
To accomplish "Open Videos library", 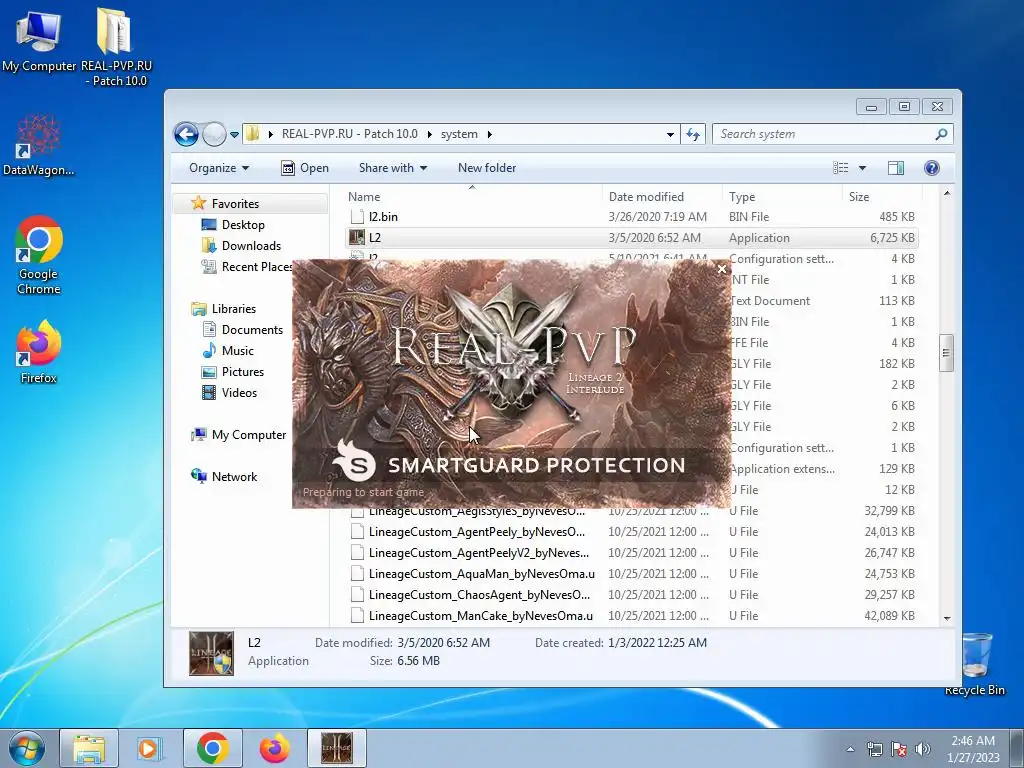I will [229, 392].
